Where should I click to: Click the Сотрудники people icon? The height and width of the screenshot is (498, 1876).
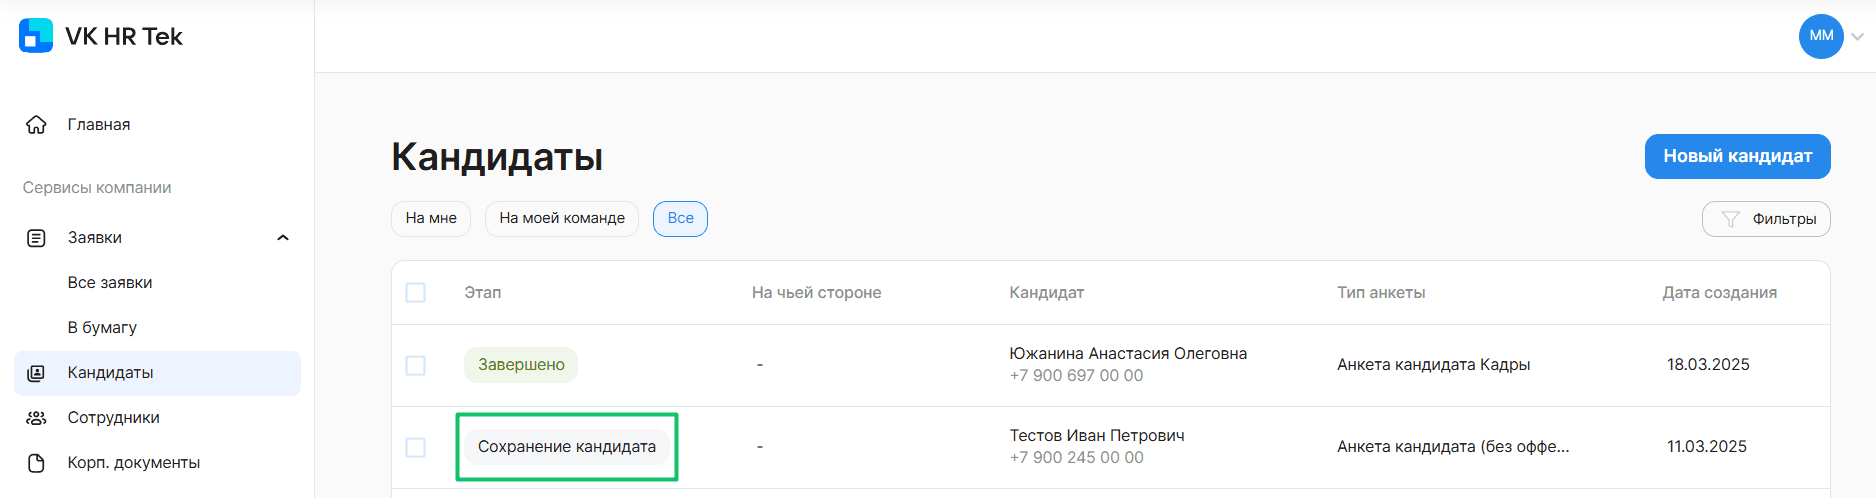pos(36,418)
